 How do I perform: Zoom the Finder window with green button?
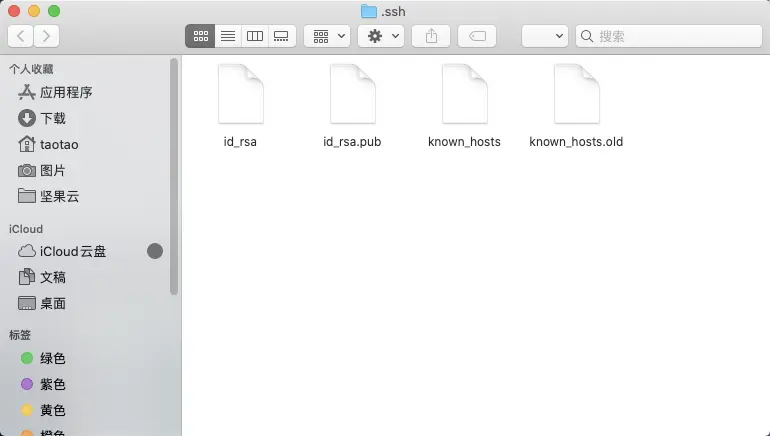pos(54,11)
